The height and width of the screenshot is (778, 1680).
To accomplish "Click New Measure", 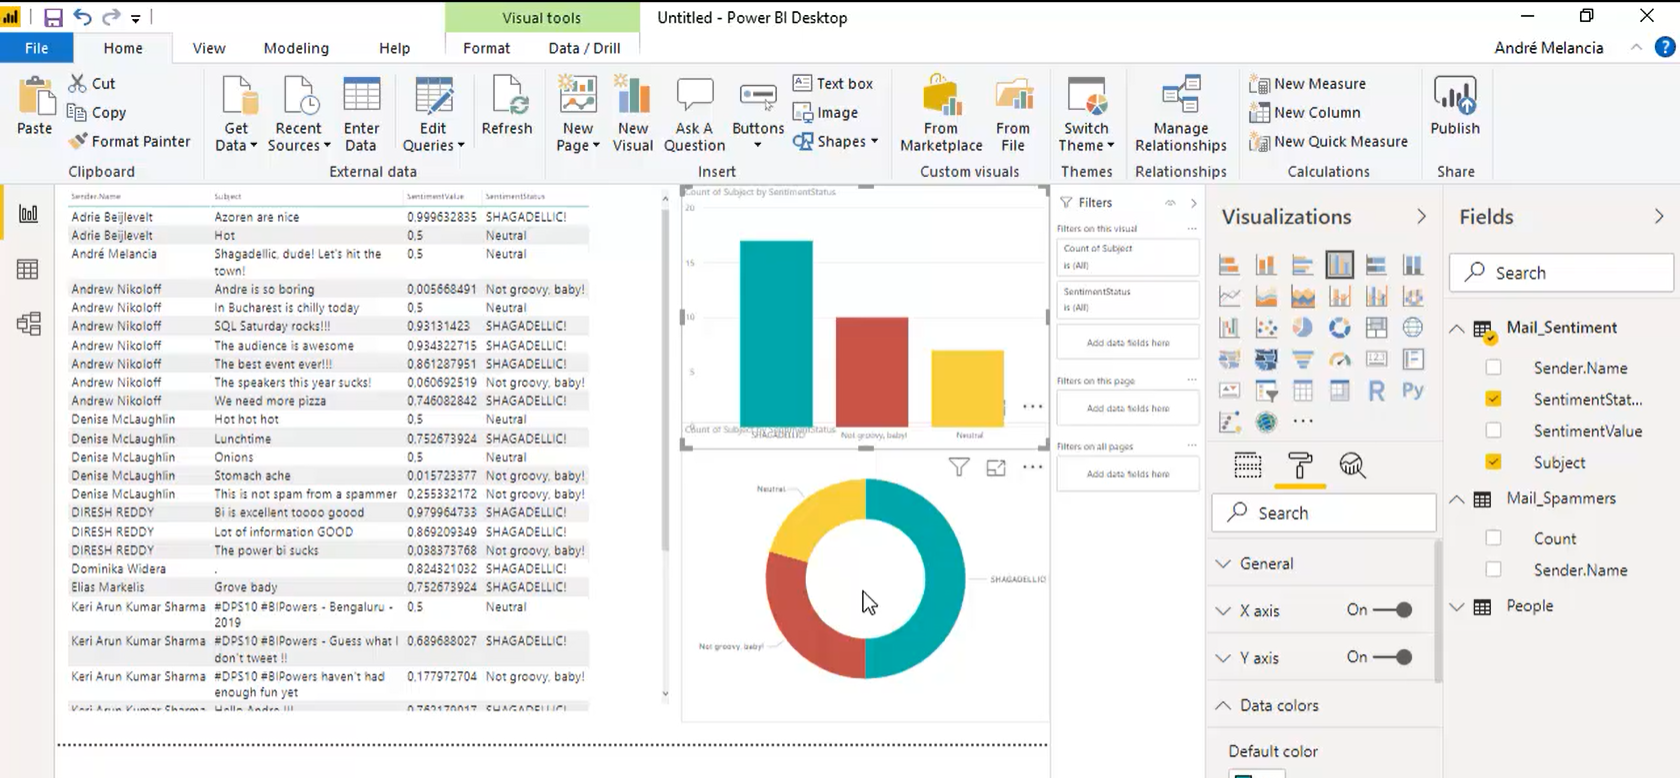I will pos(1307,84).
